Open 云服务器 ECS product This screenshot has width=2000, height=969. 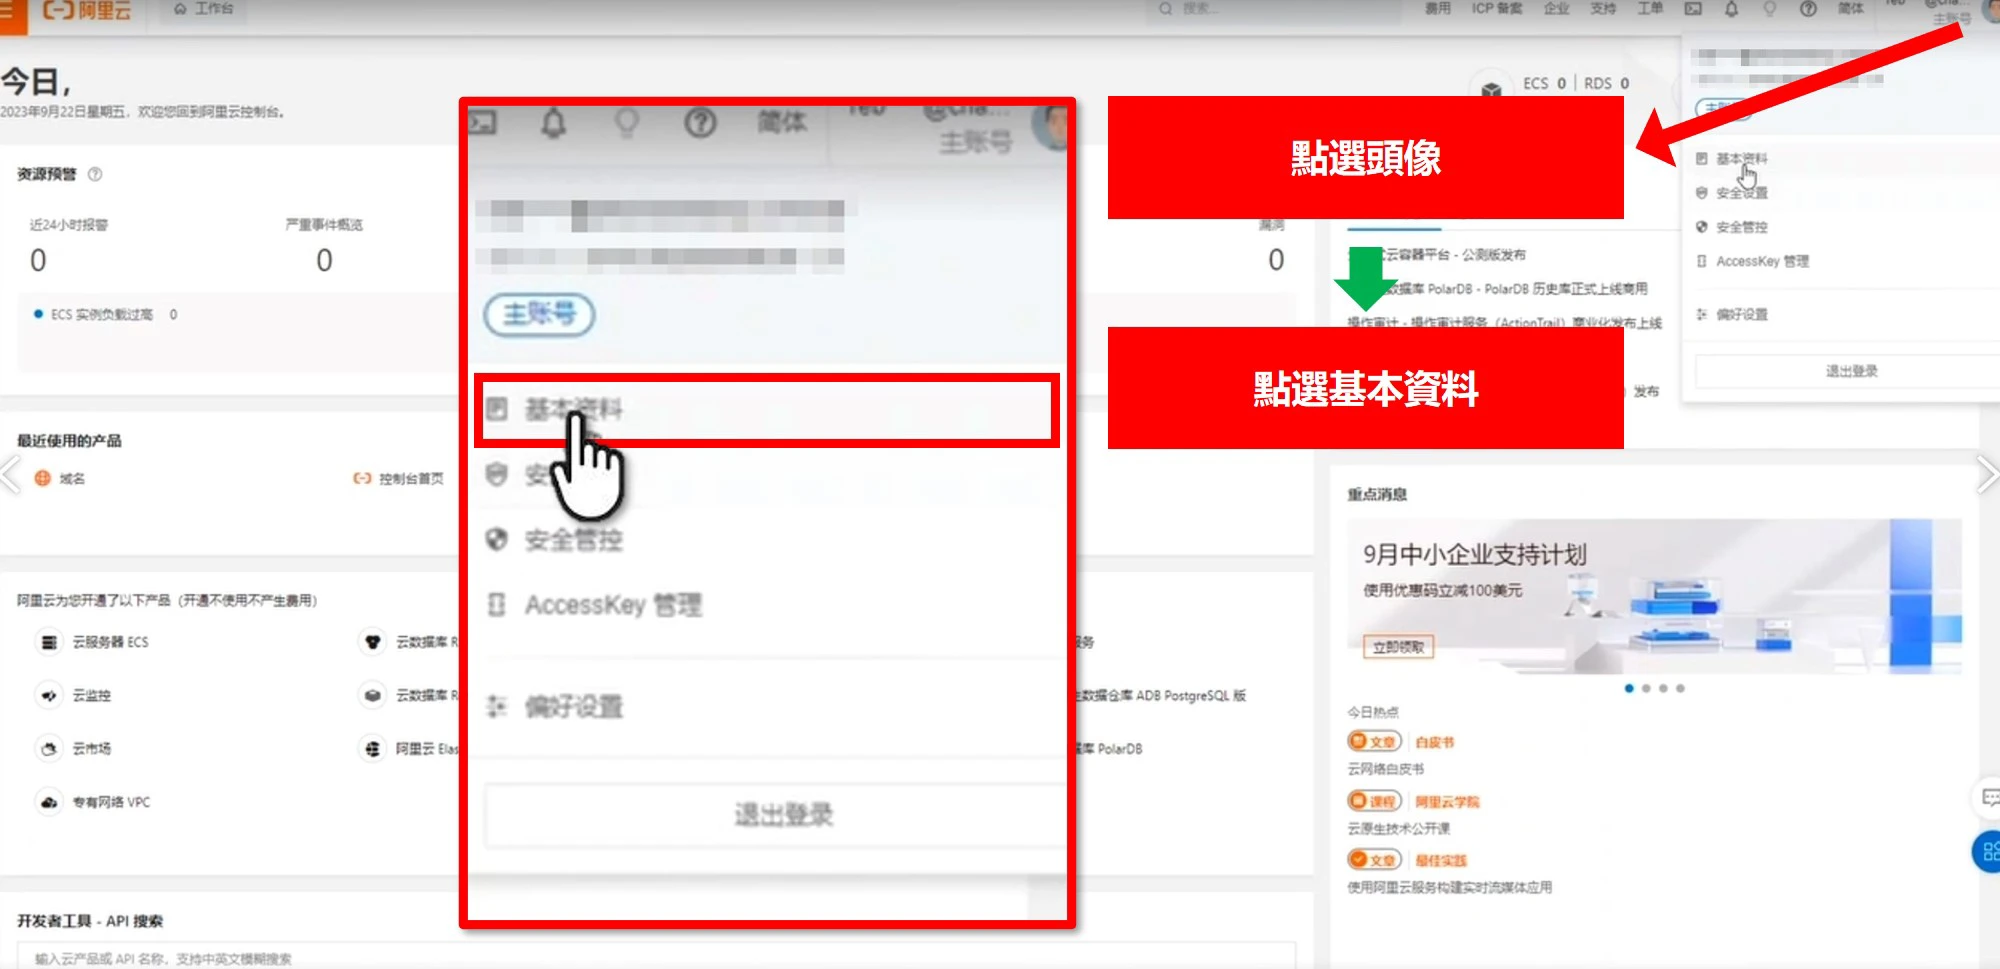110,642
